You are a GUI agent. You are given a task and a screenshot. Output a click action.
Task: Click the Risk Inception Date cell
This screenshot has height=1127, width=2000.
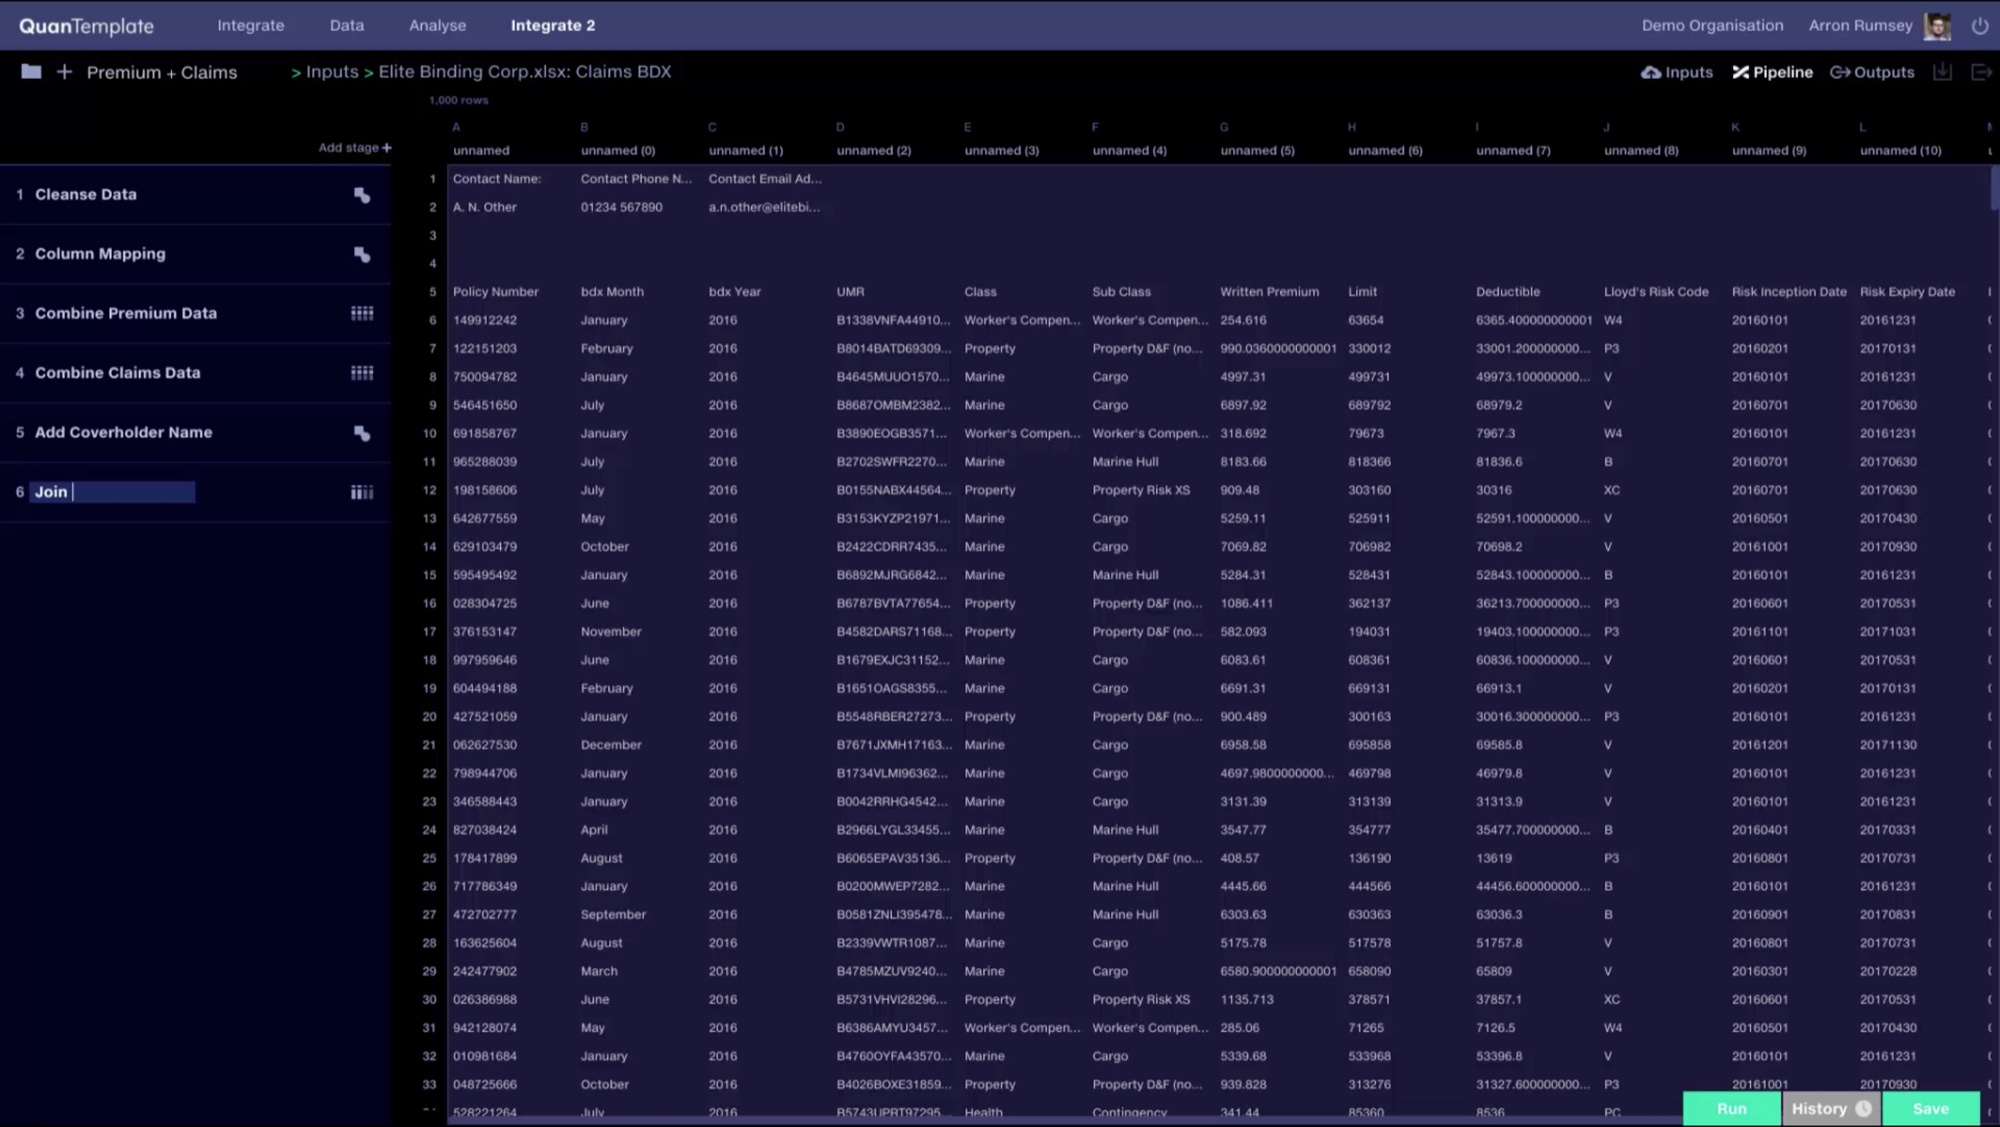coord(1789,292)
